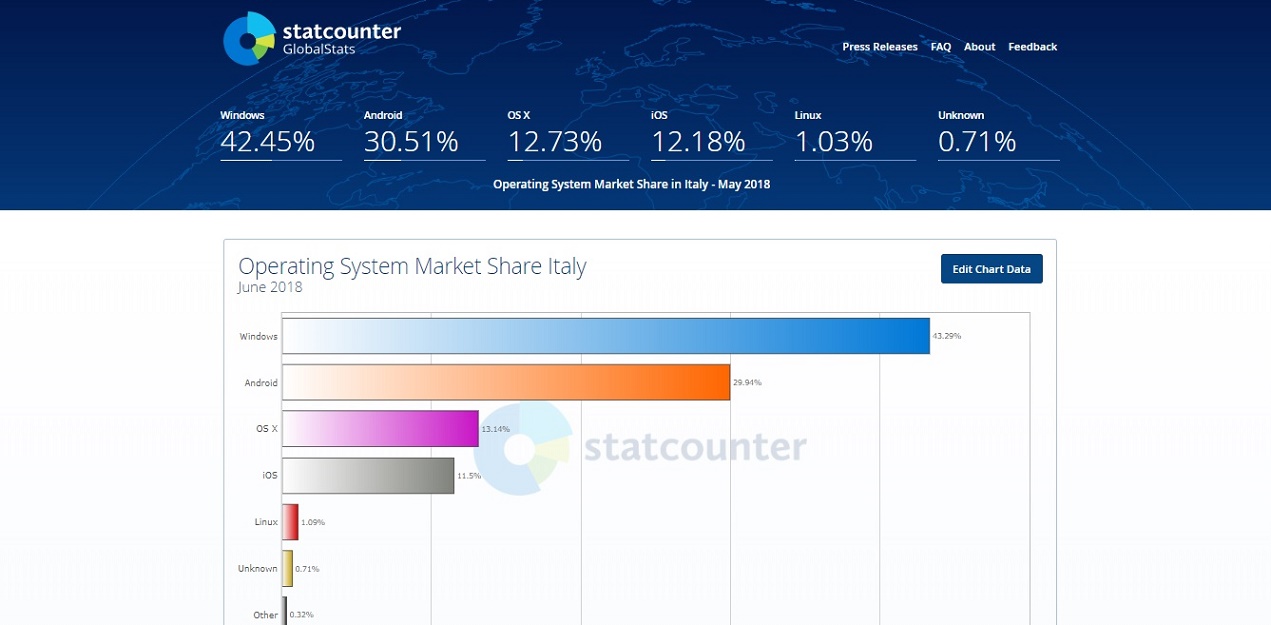Go to the About page
This screenshot has height=625, width=1271.
point(980,47)
